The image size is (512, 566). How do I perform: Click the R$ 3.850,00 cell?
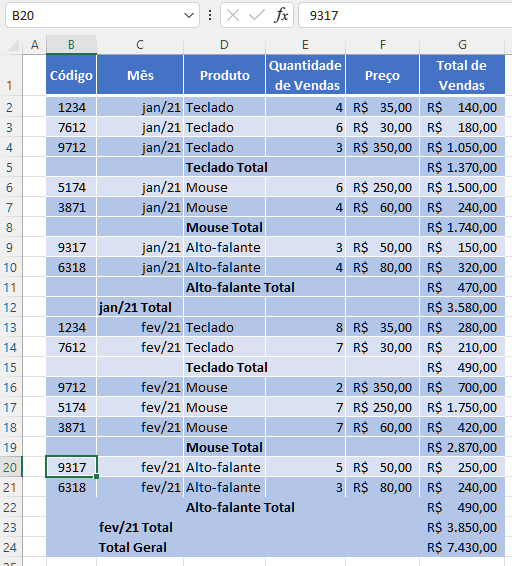click(x=462, y=527)
